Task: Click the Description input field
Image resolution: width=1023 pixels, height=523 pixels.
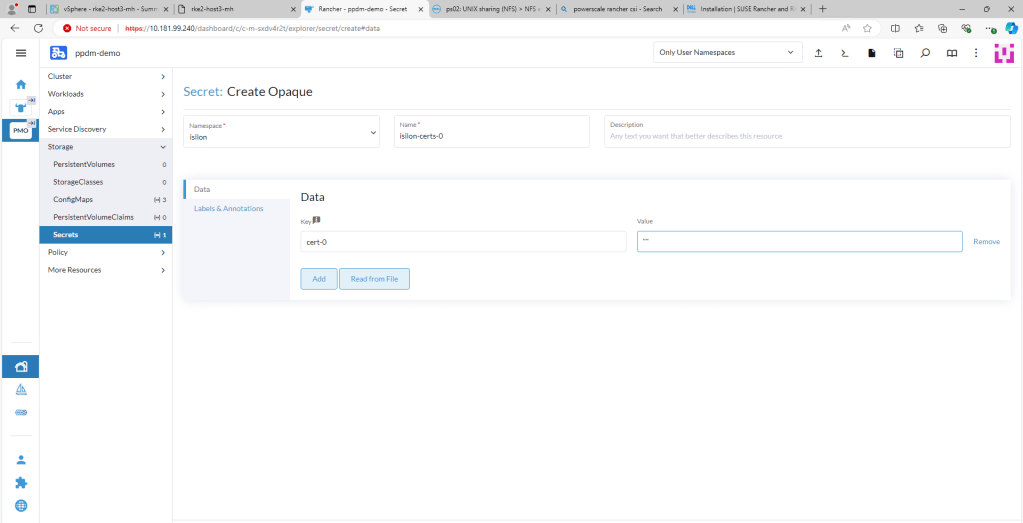Action: coord(806,135)
